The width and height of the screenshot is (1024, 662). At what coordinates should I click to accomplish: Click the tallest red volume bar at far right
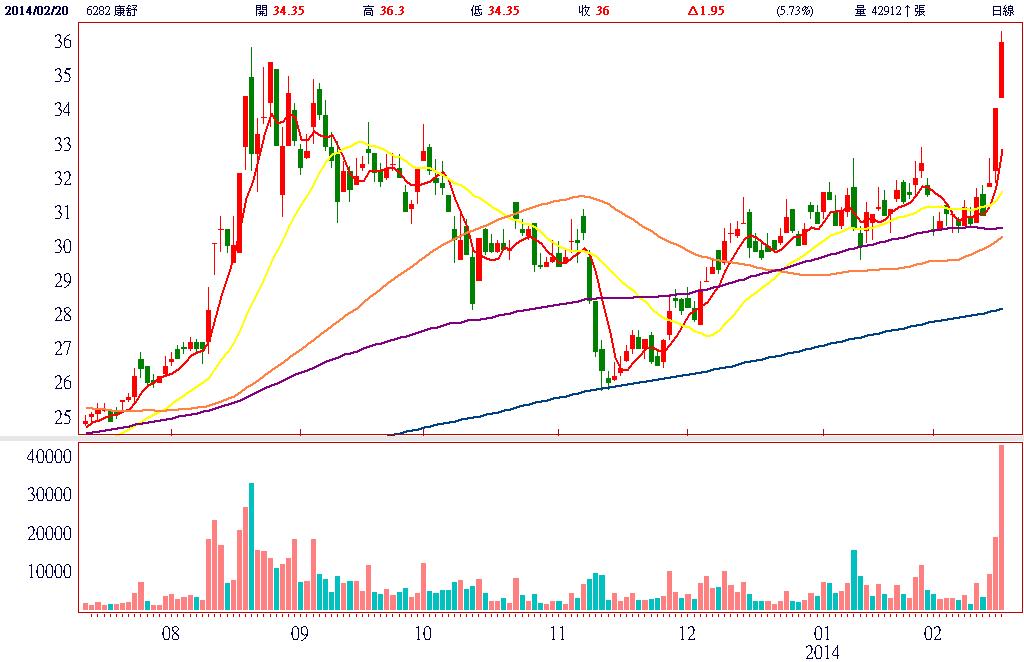coord(1001,528)
